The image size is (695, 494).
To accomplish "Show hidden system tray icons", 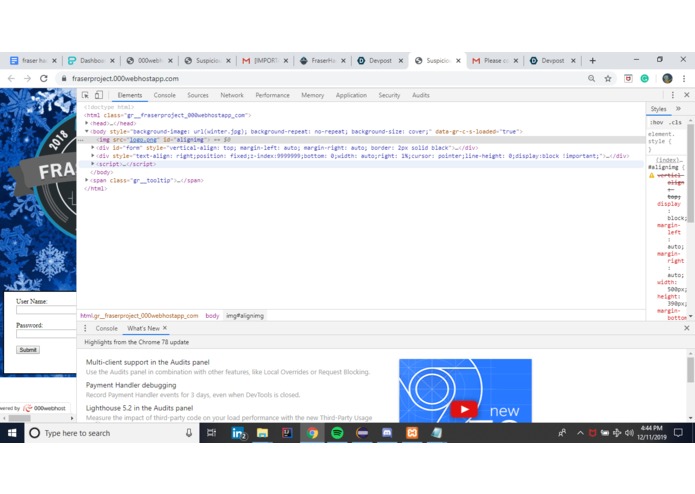I will pos(580,433).
